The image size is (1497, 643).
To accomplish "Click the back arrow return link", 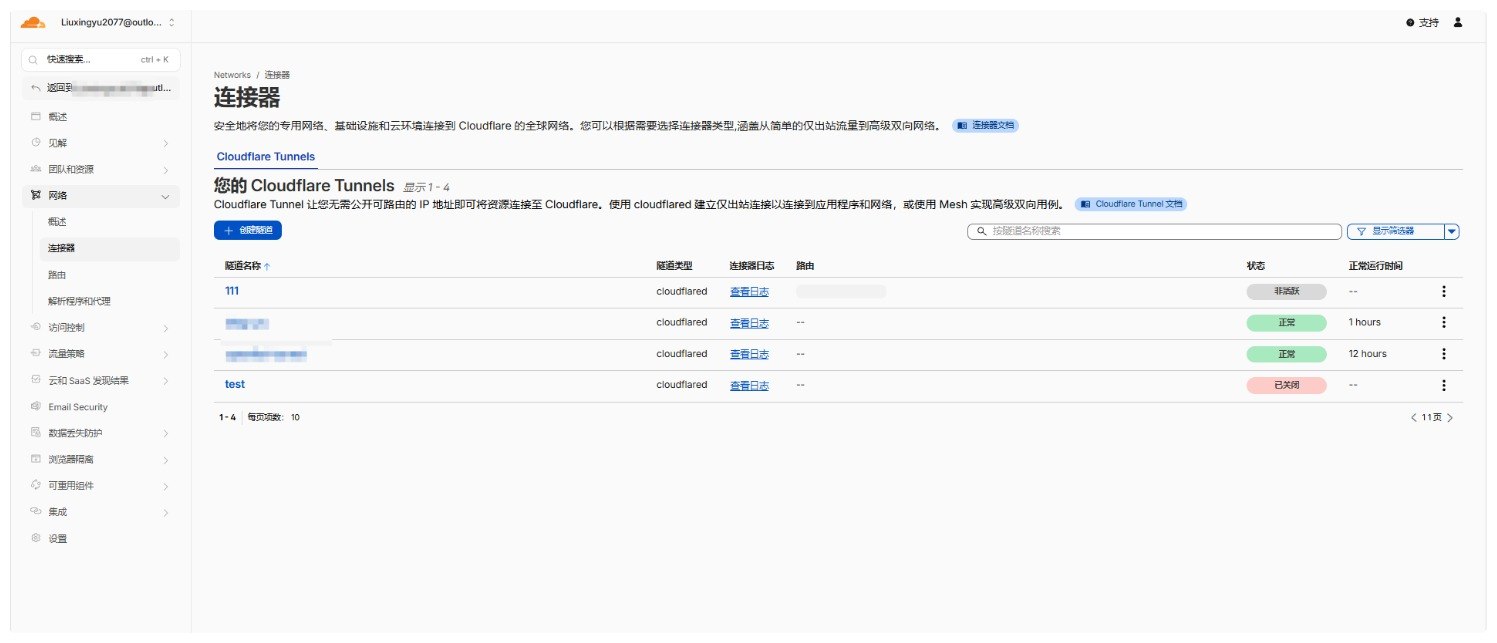I will pos(100,88).
